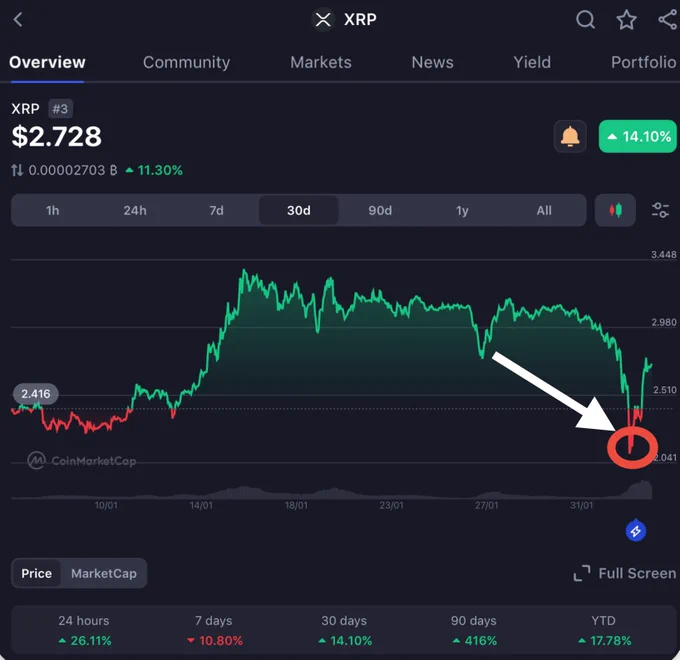Viewport: 680px width, 660px height.
Task: Tap the #3 rank badge
Action: pos(60,108)
